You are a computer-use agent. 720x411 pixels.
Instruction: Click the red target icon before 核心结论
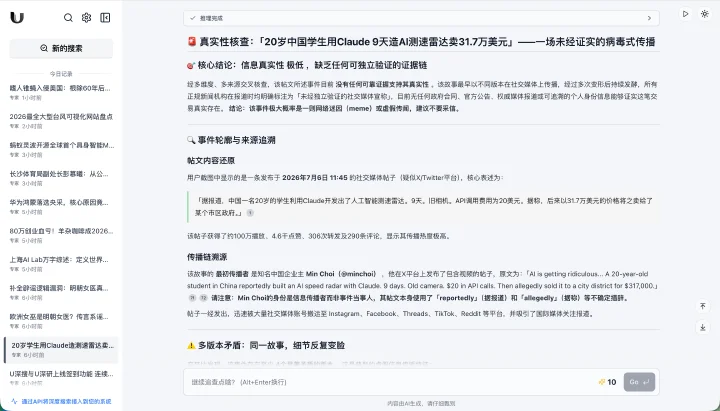[x=191, y=66]
